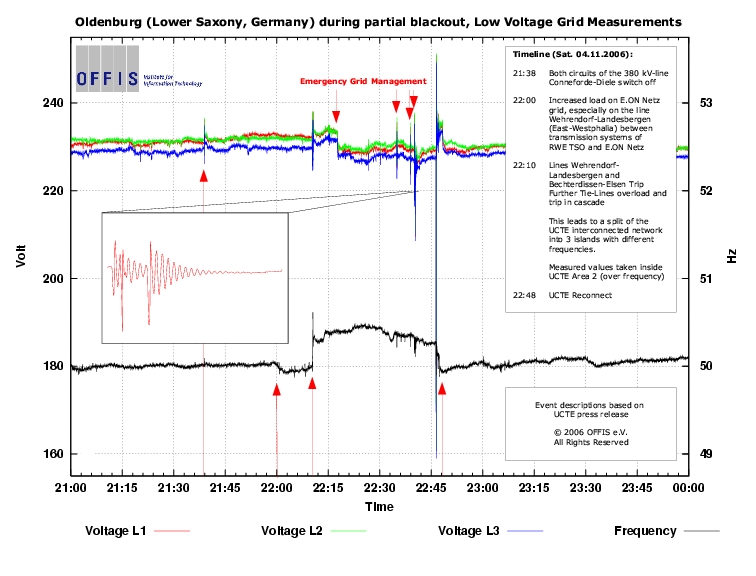The height and width of the screenshot is (576, 756).
Task: Click the 21:00 tick on the time axis
Action: click(70, 487)
